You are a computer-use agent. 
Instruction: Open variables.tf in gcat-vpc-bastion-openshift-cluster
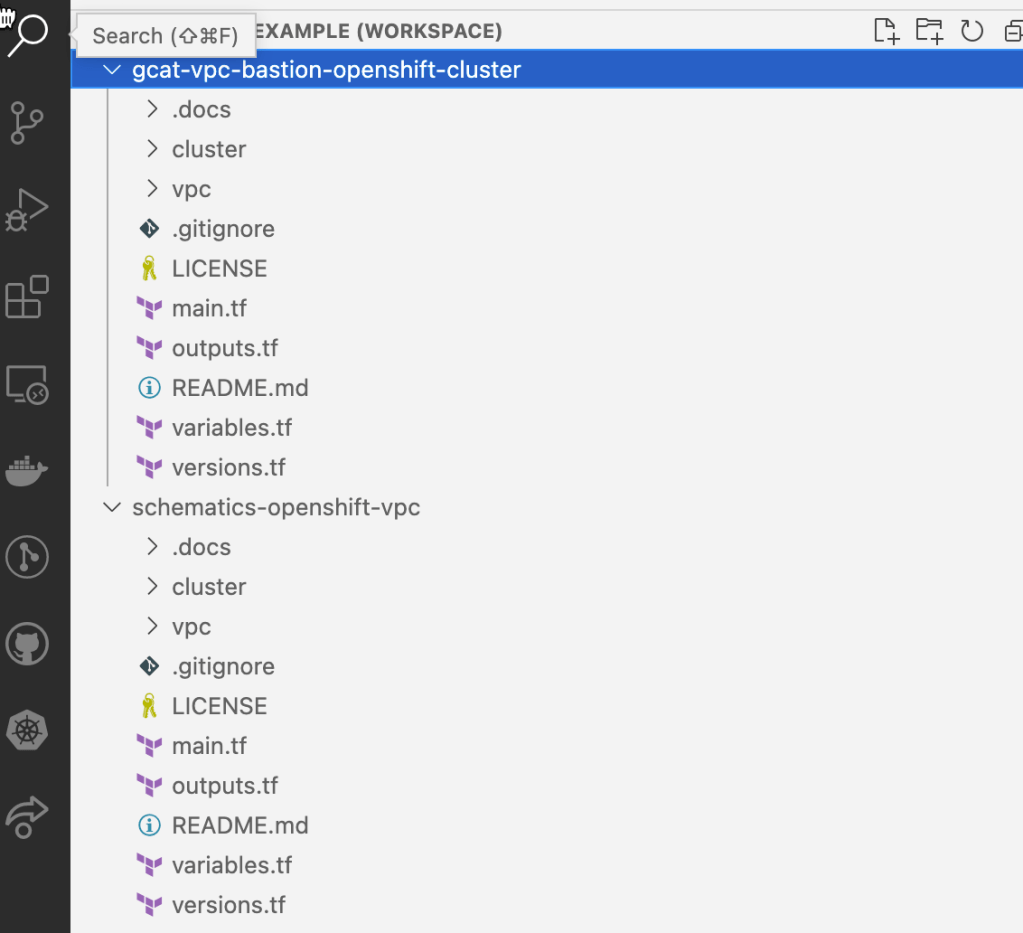(232, 428)
